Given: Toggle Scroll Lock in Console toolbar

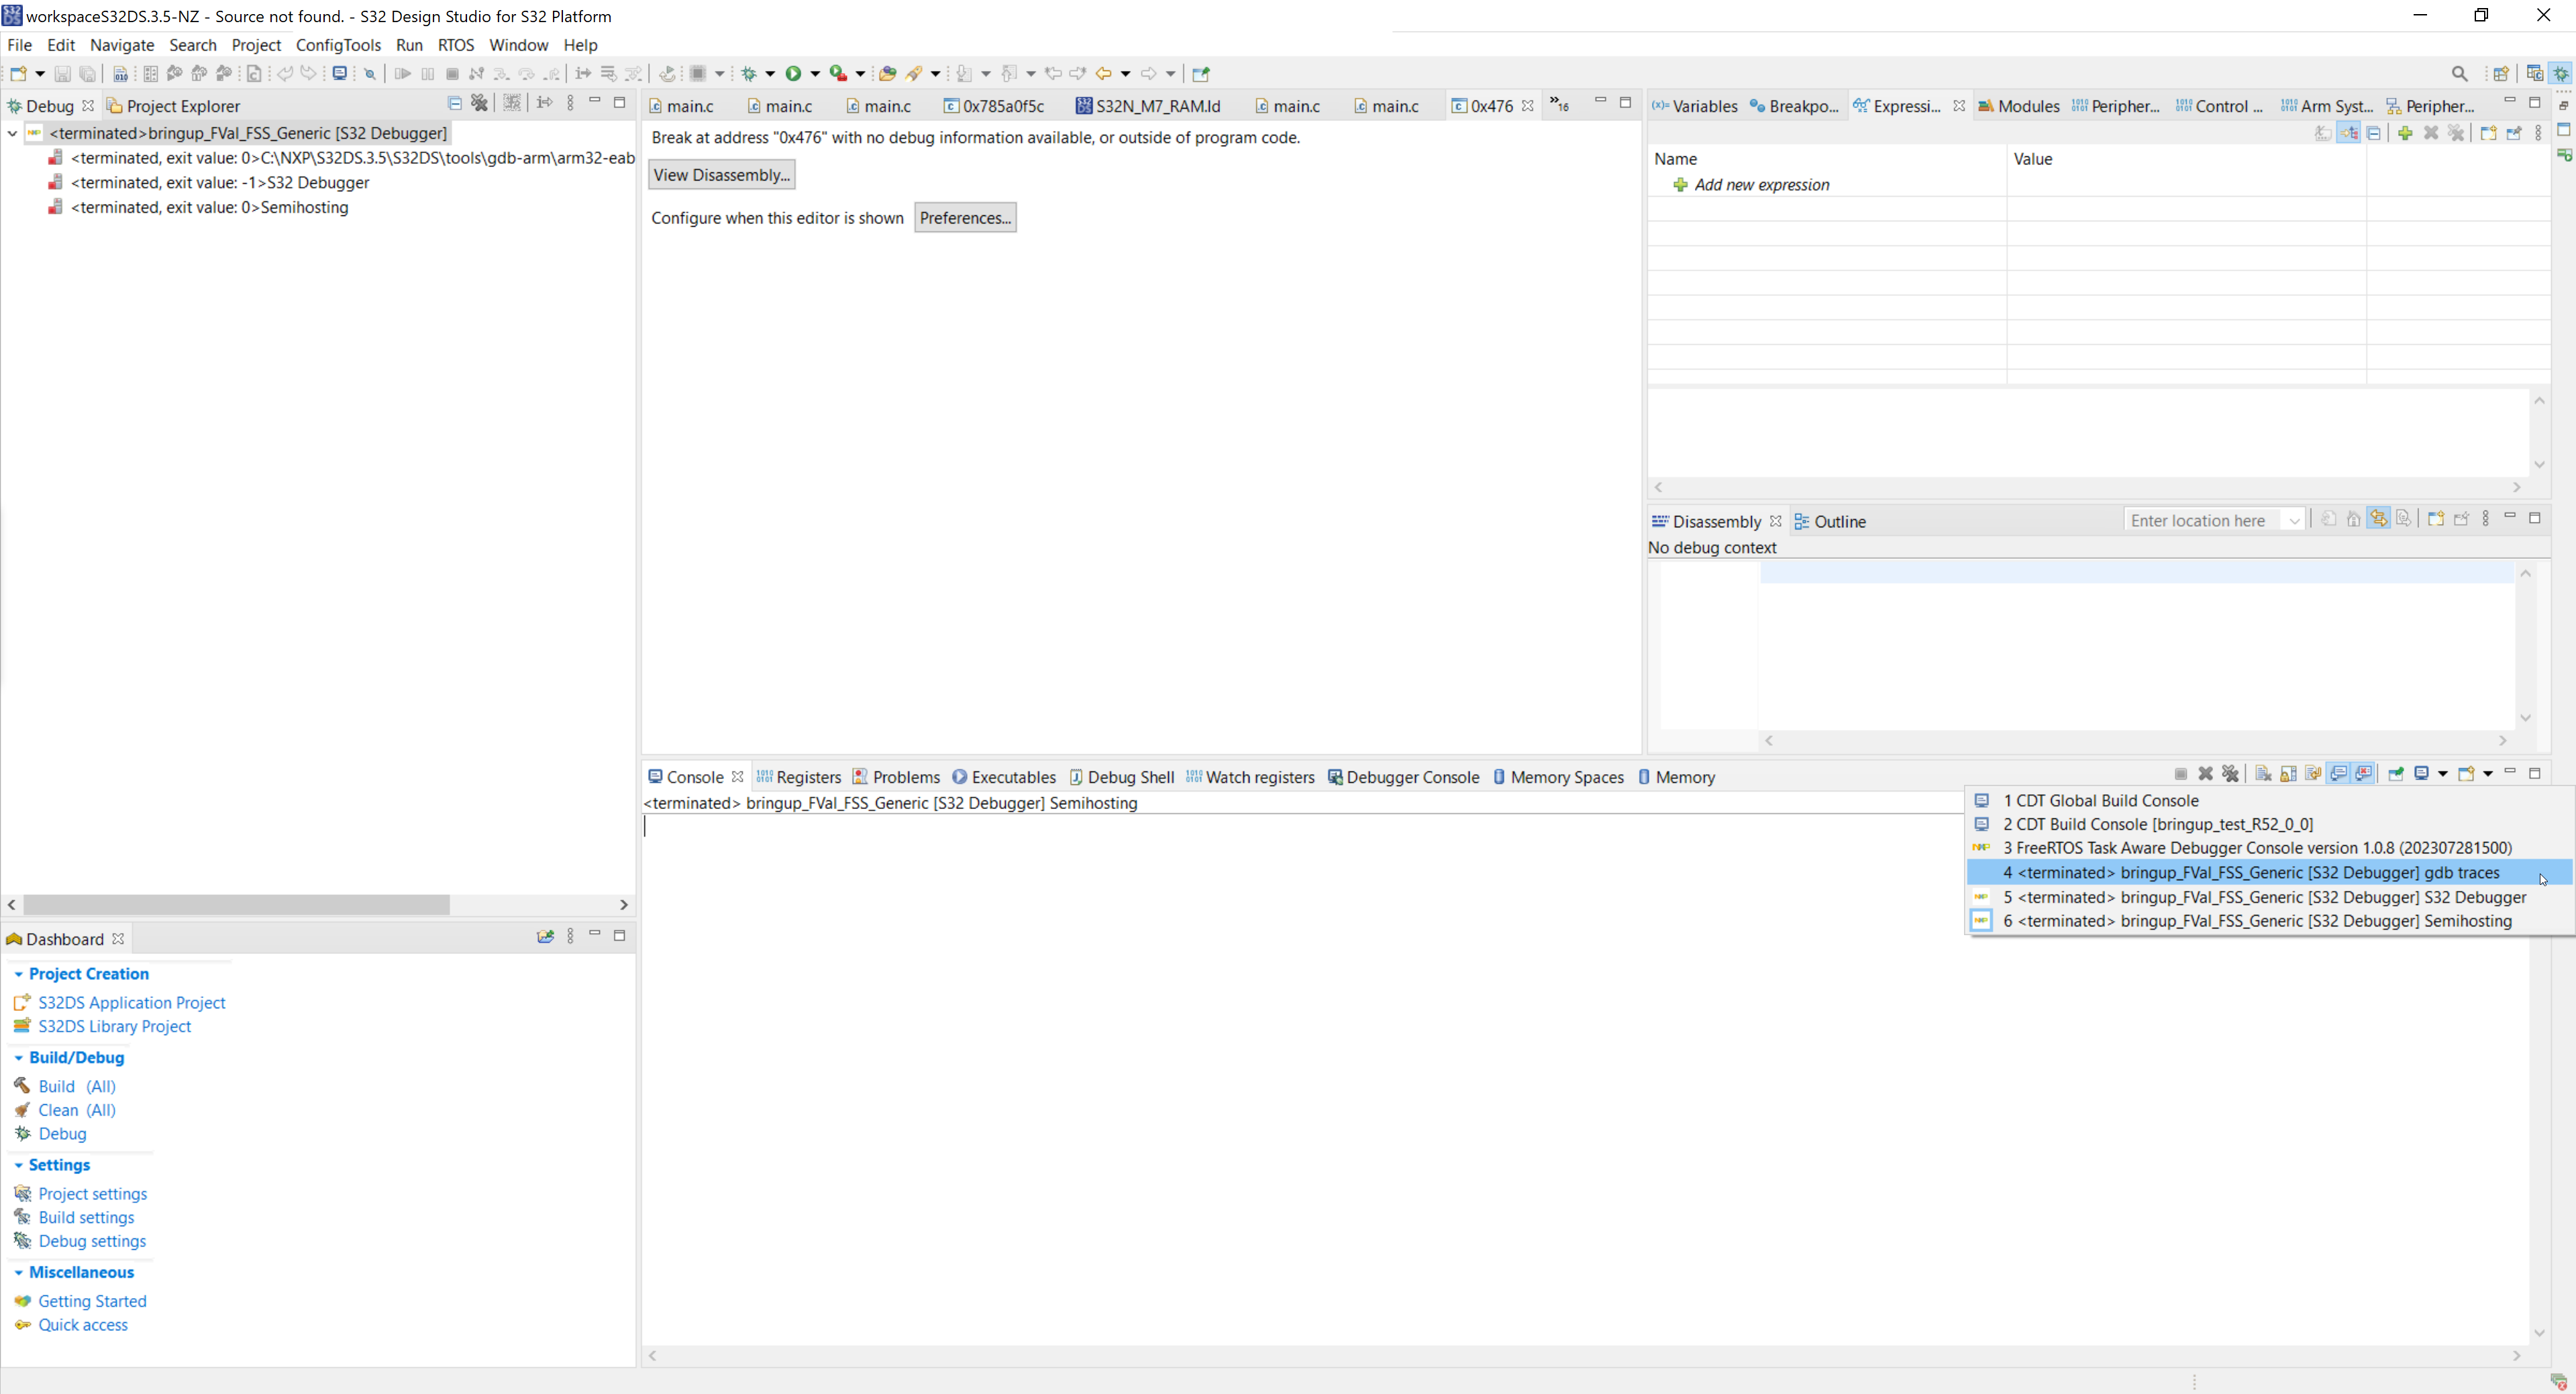Looking at the screenshot, I should point(2288,773).
